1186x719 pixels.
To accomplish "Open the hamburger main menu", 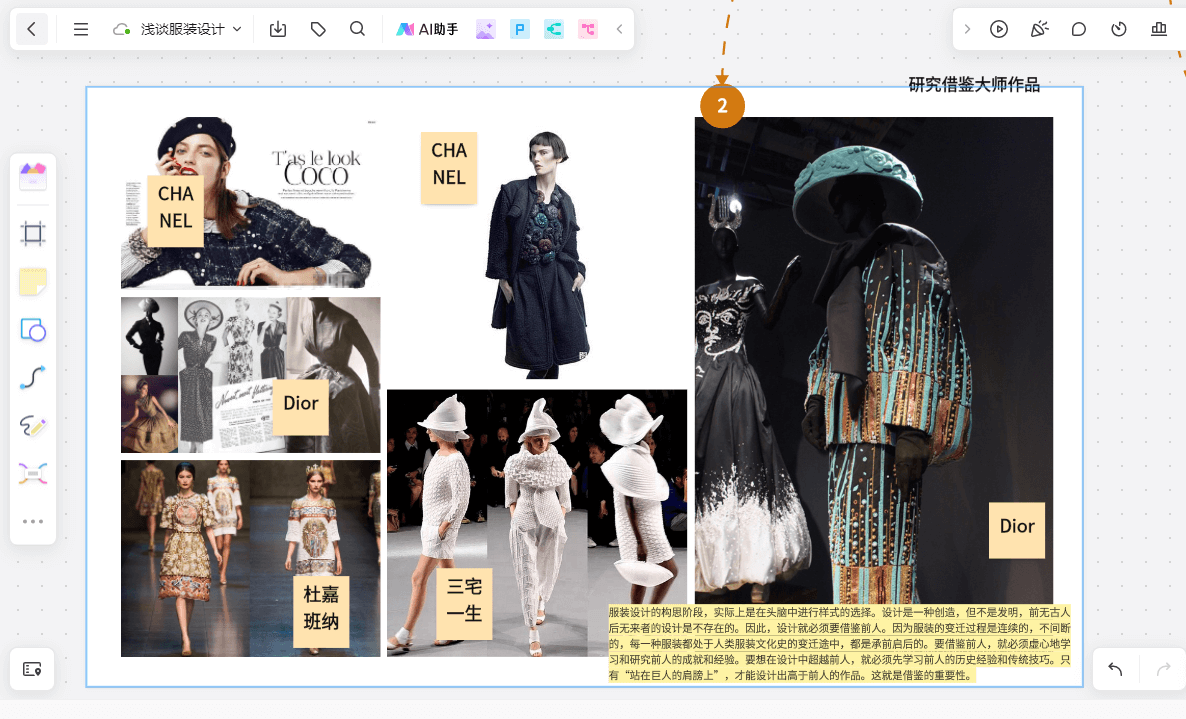I will pyautogui.click(x=81, y=29).
